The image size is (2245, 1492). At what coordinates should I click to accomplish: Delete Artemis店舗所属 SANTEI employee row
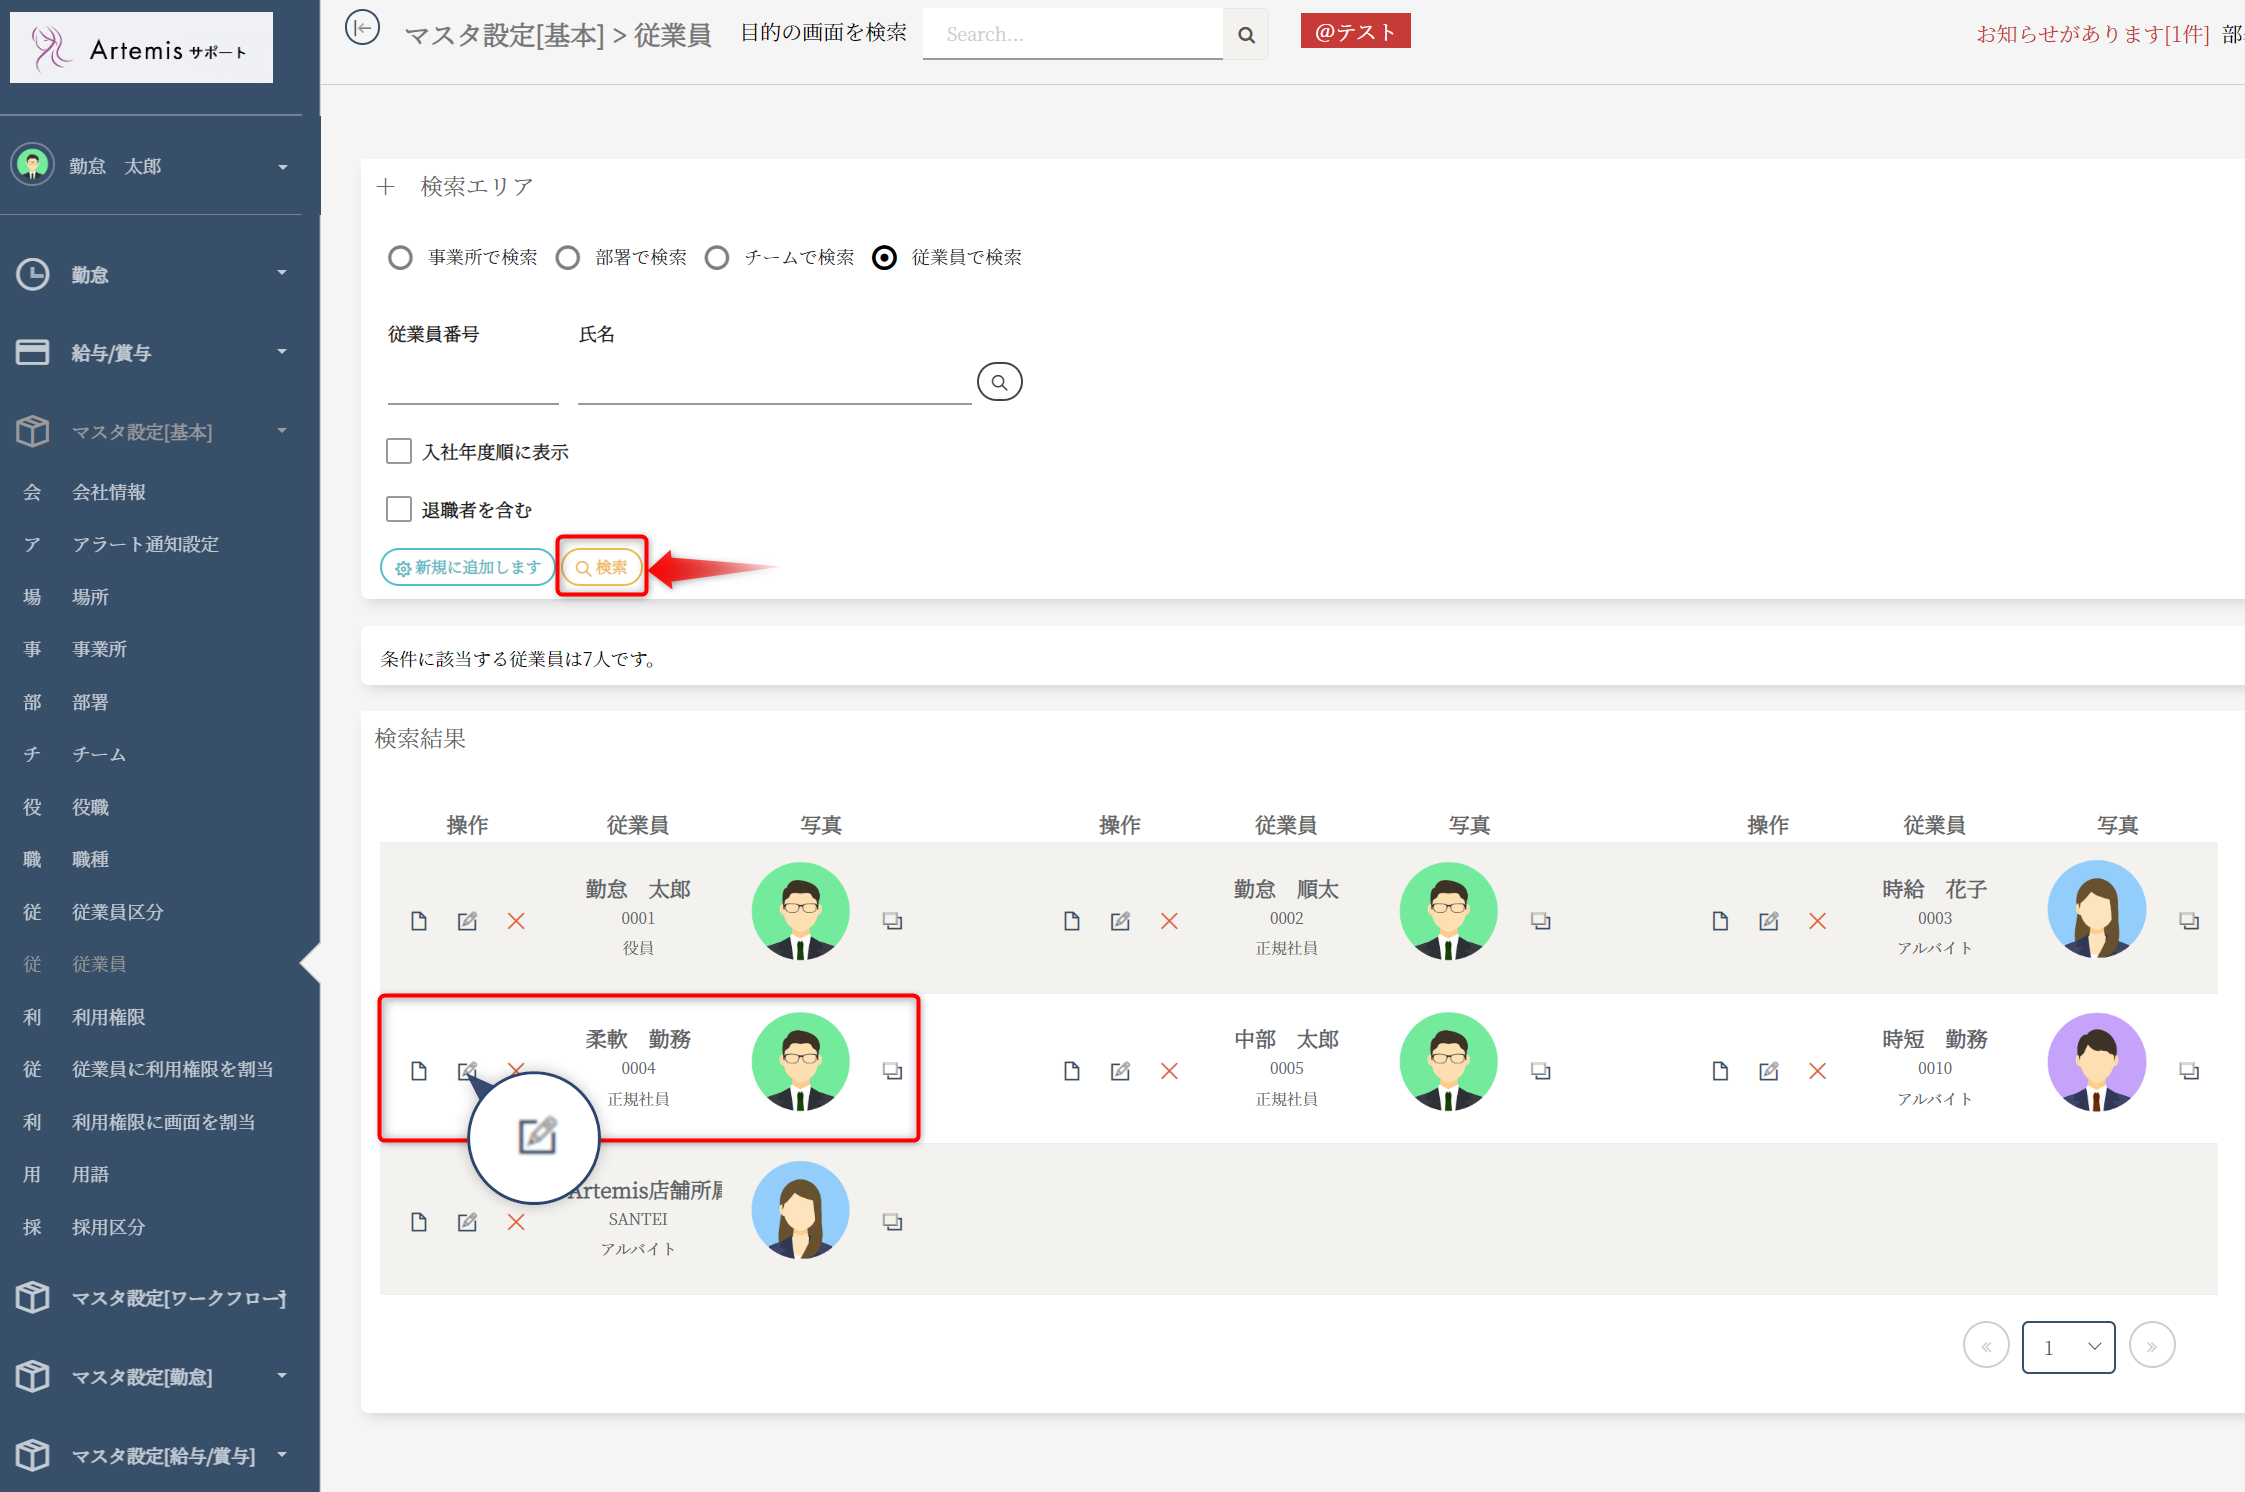[516, 1222]
